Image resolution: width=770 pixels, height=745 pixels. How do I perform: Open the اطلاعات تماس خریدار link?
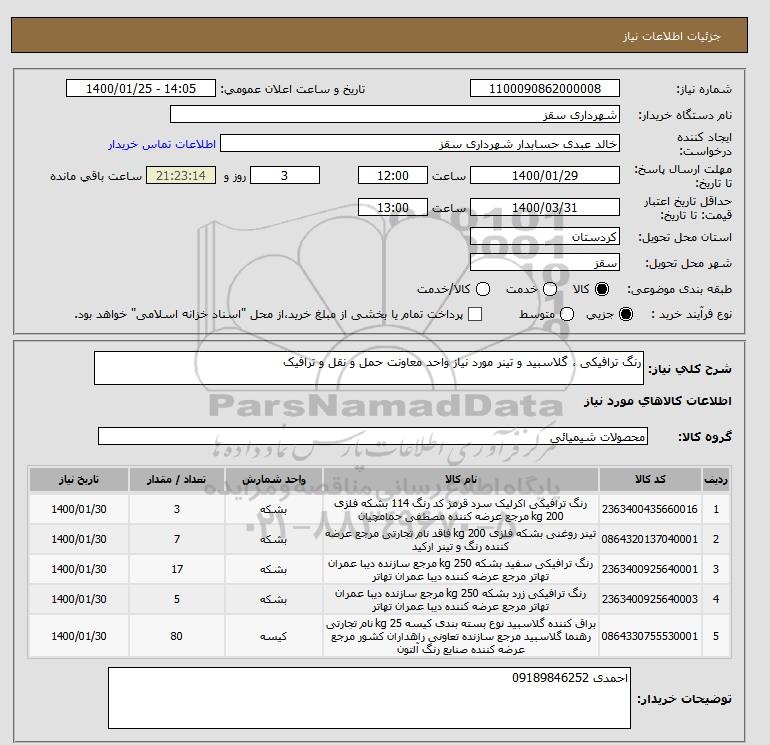coord(162,144)
